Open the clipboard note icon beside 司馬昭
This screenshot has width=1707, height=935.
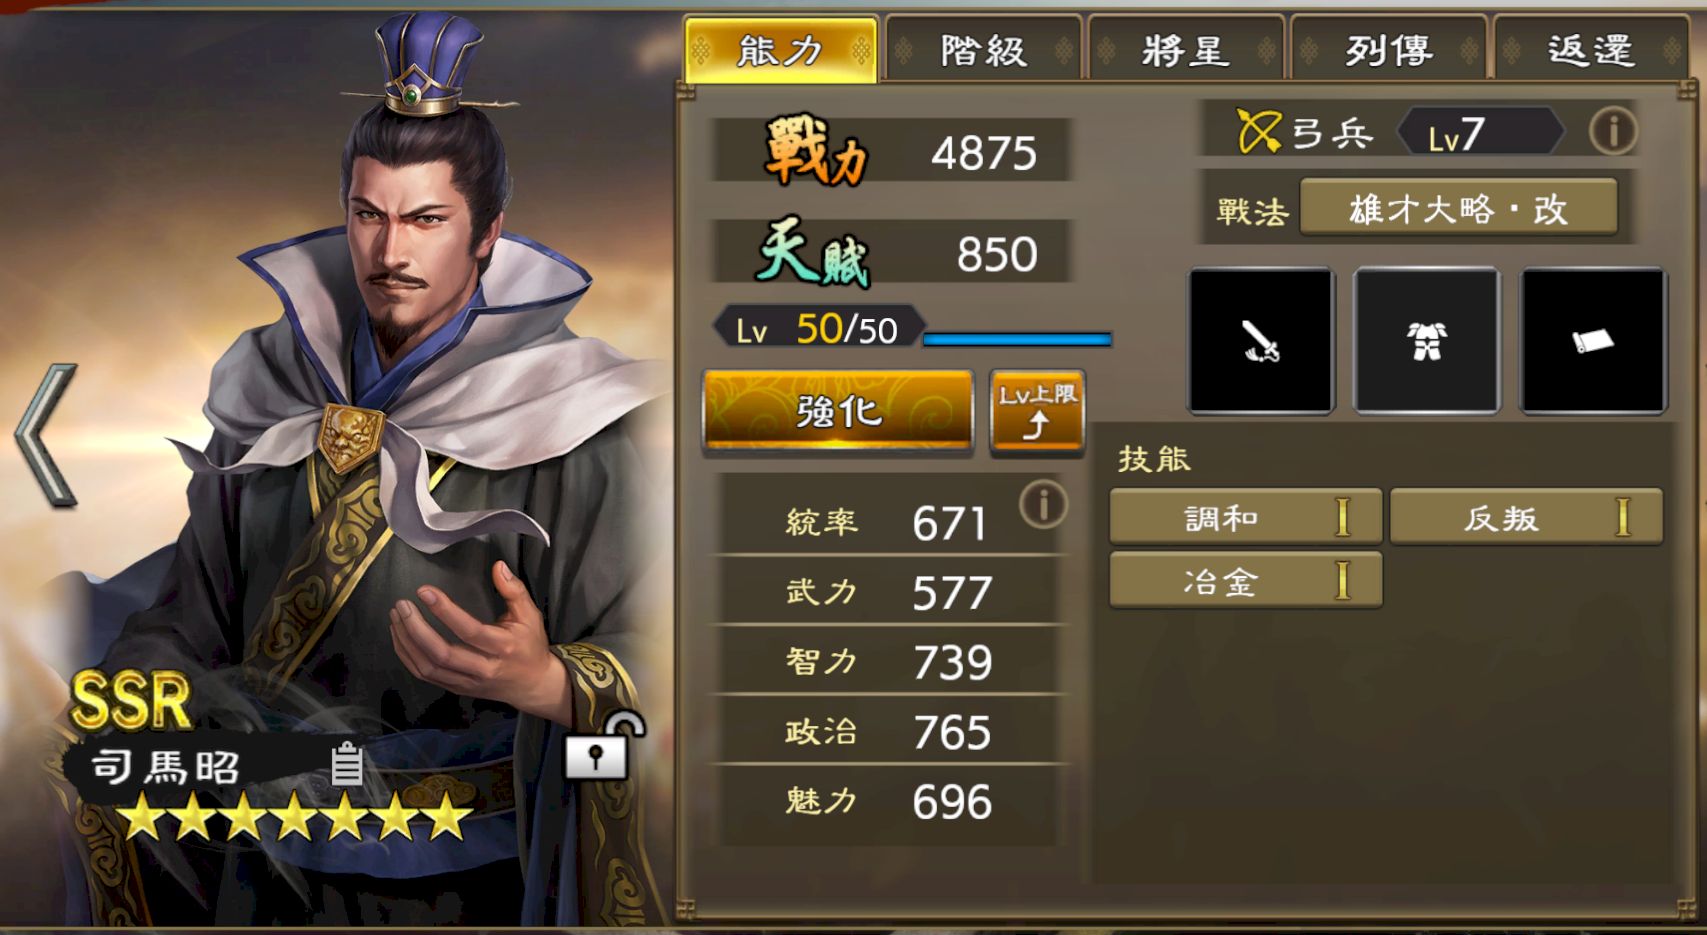coord(347,764)
